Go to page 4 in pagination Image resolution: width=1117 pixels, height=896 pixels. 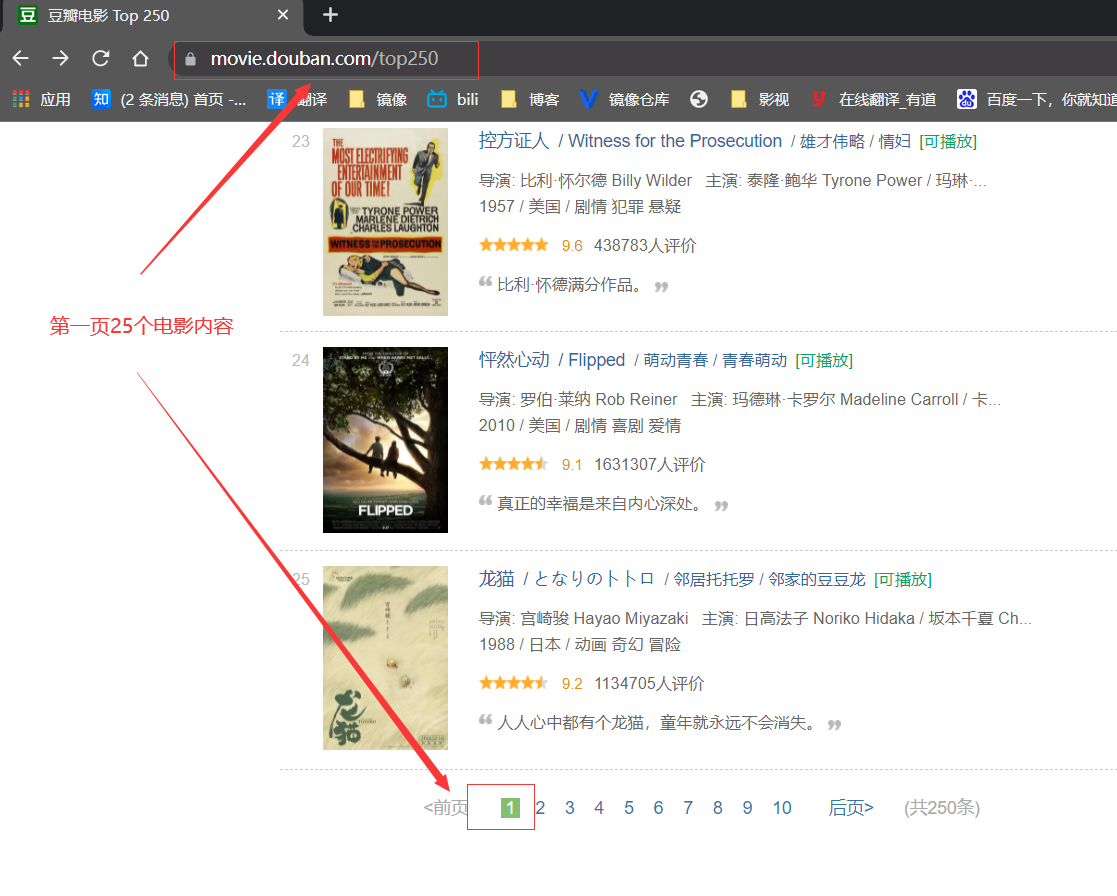pyautogui.click(x=599, y=808)
